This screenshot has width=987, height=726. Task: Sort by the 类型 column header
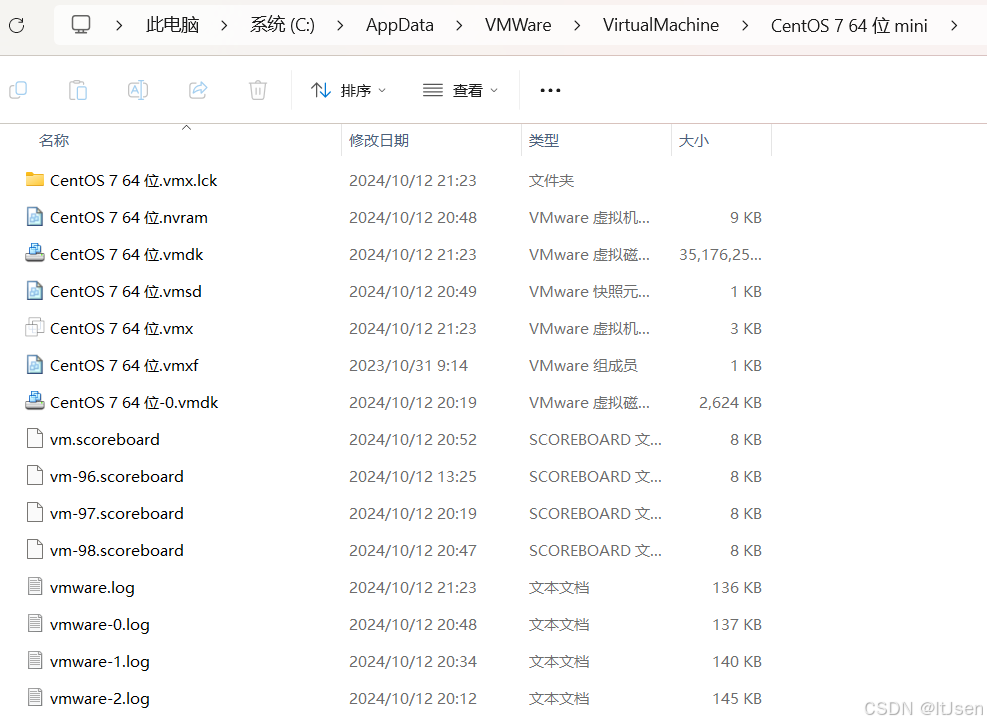544,140
